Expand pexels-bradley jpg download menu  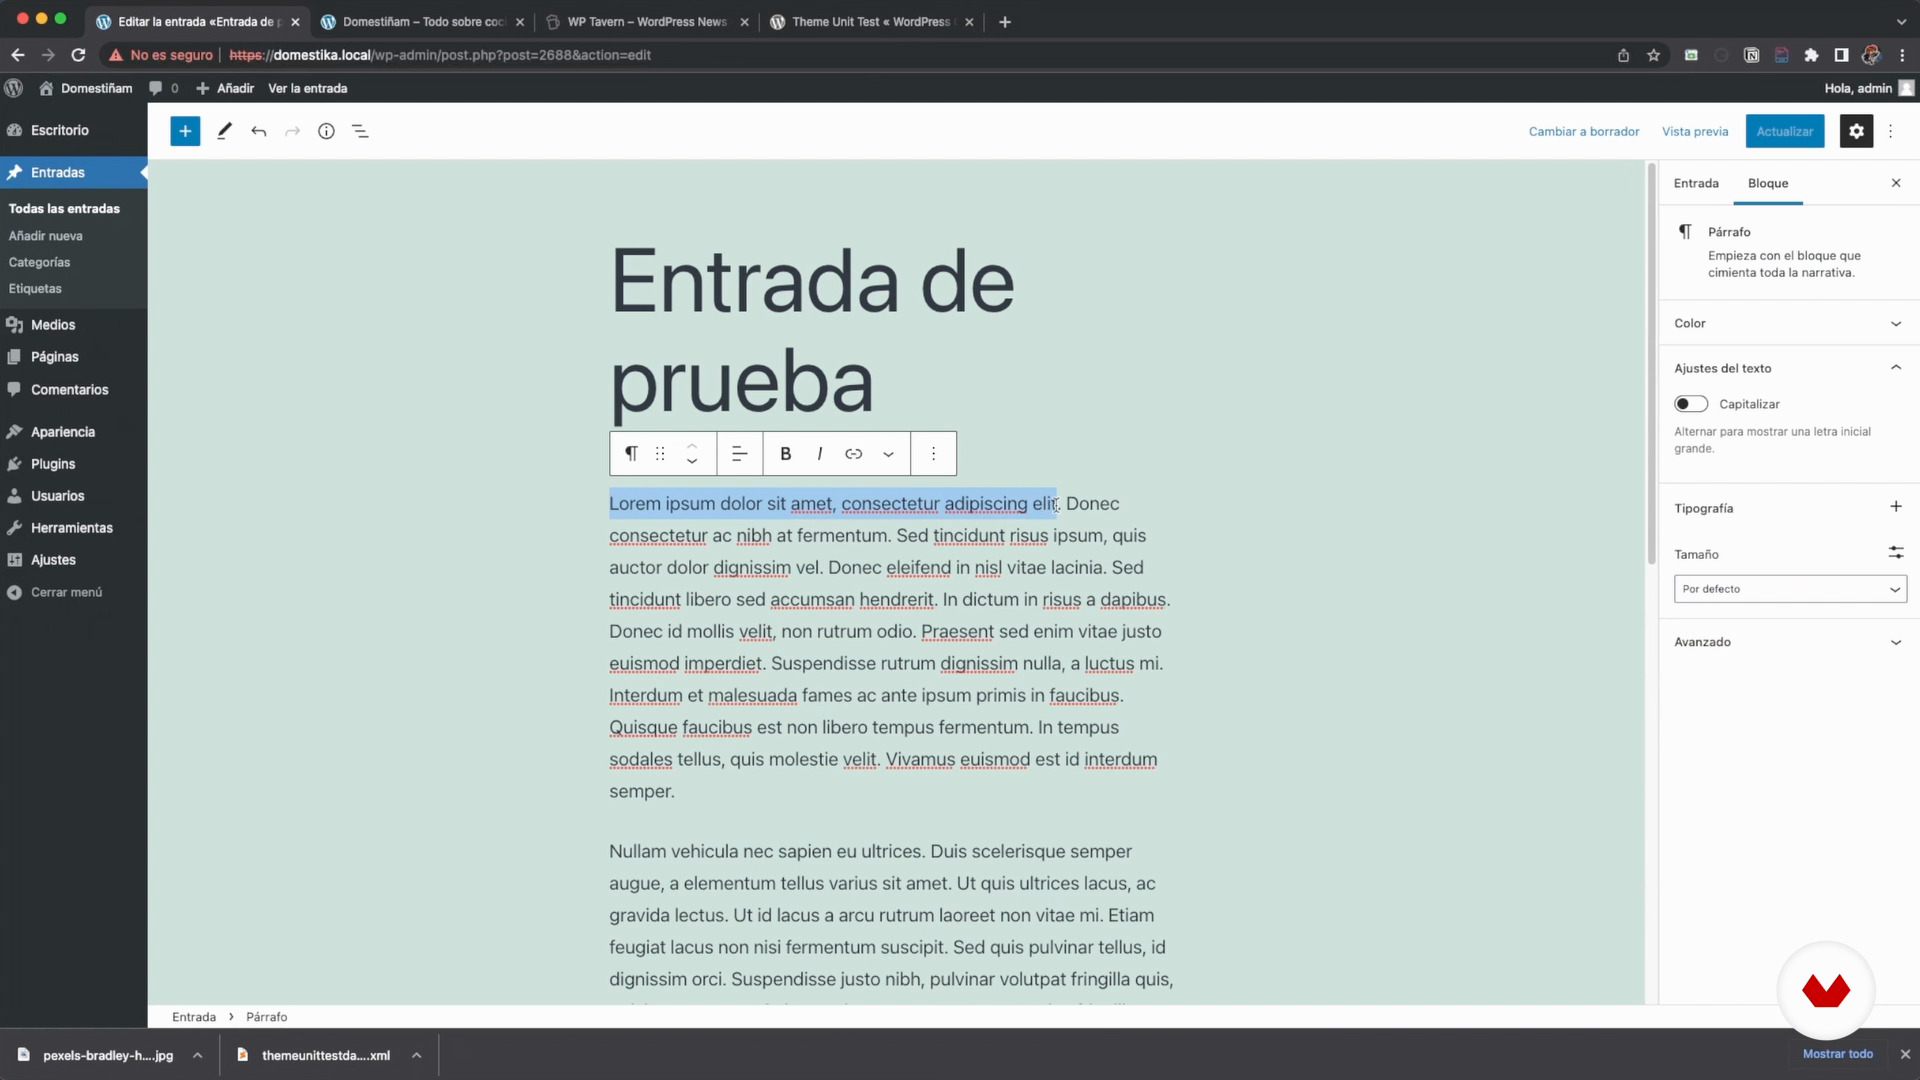198,1055
